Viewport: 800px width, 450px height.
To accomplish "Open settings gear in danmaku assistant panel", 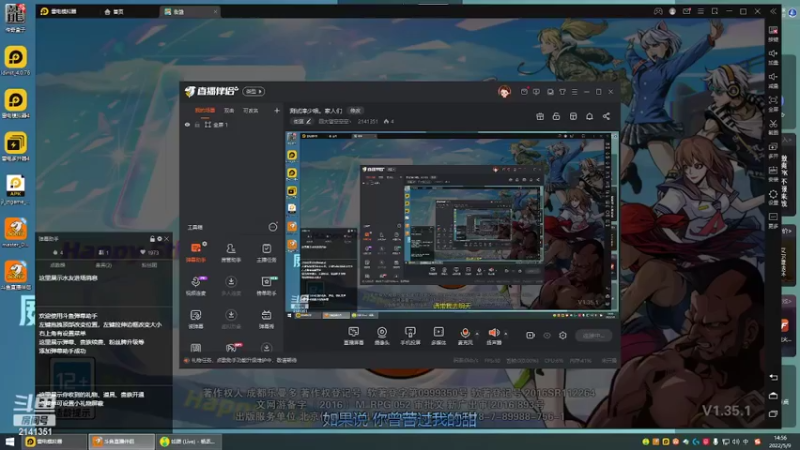I will coord(159,239).
